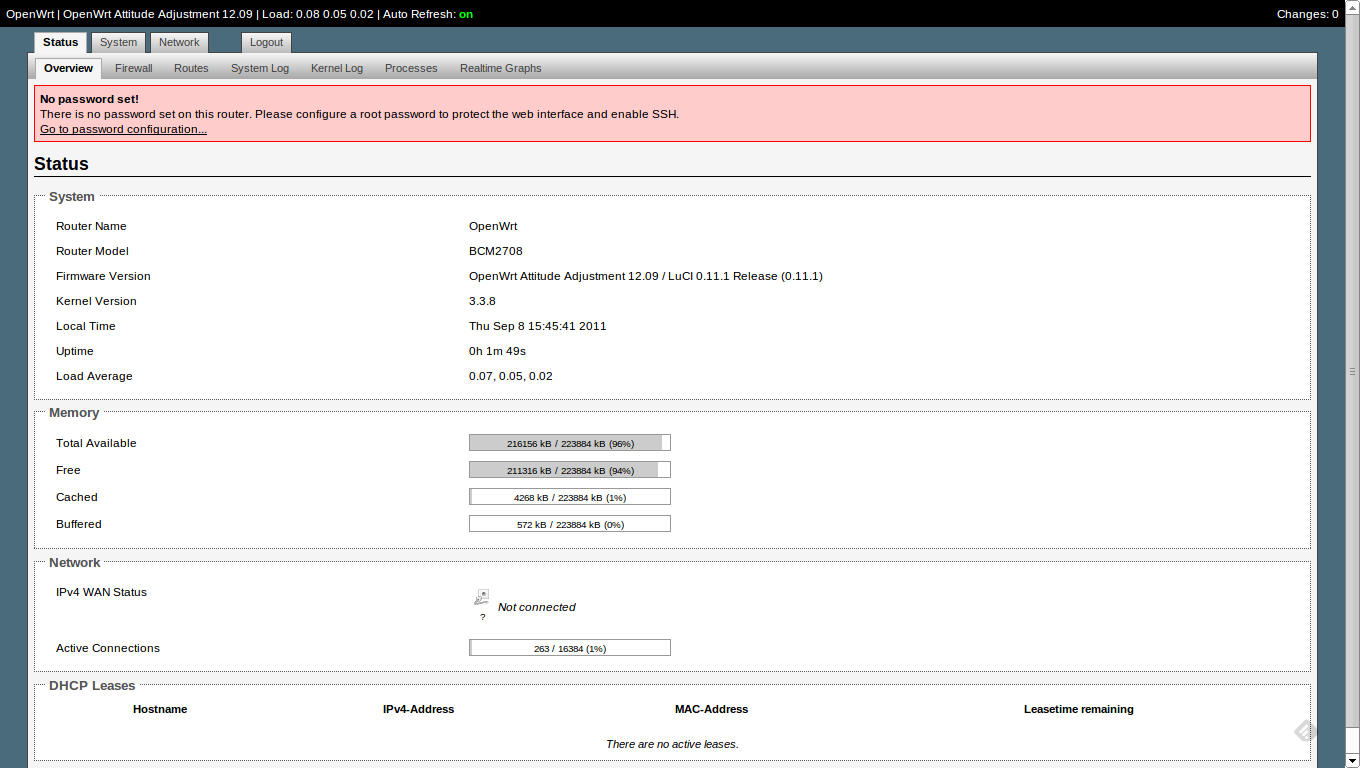Click the uptime value '0h 1m 49s'
Image resolution: width=1360 pixels, height=768 pixels.
click(497, 351)
